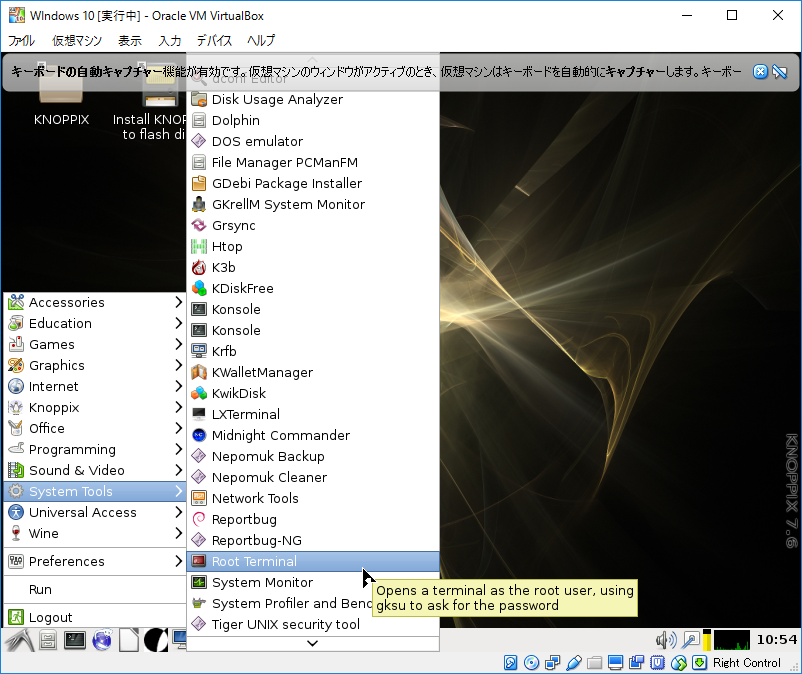The height and width of the screenshot is (674, 802).
Task: Launch terminal from the bottom panel
Action: point(75,640)
